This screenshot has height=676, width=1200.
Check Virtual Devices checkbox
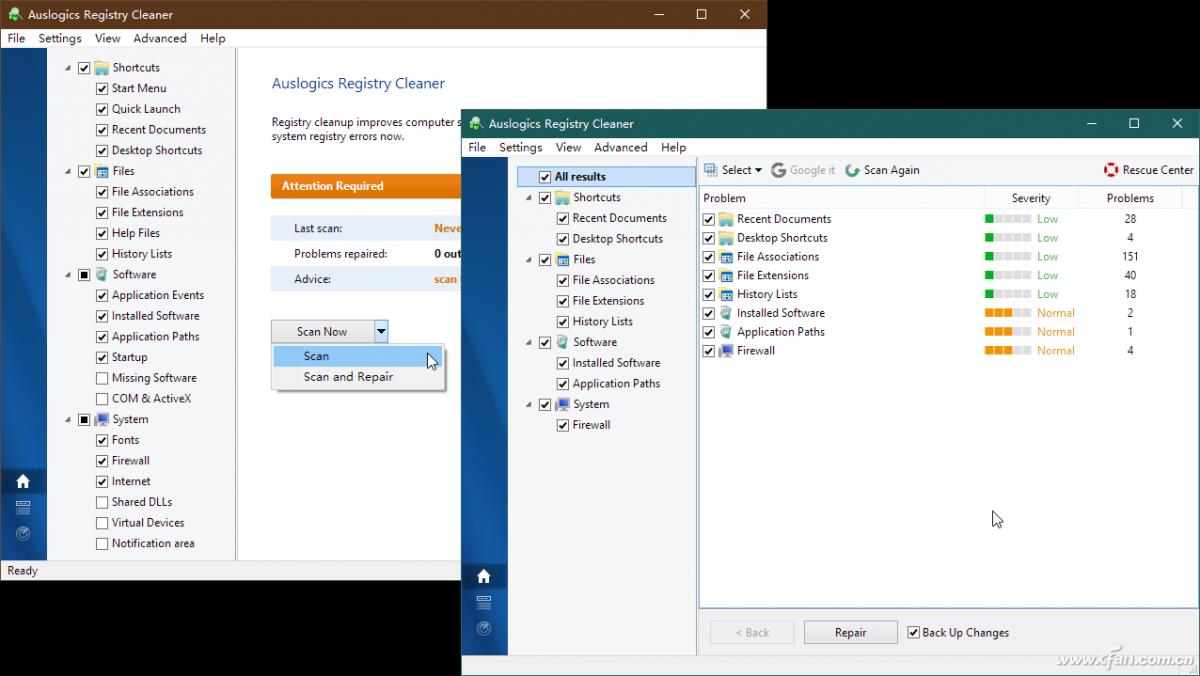click(102, 523)
